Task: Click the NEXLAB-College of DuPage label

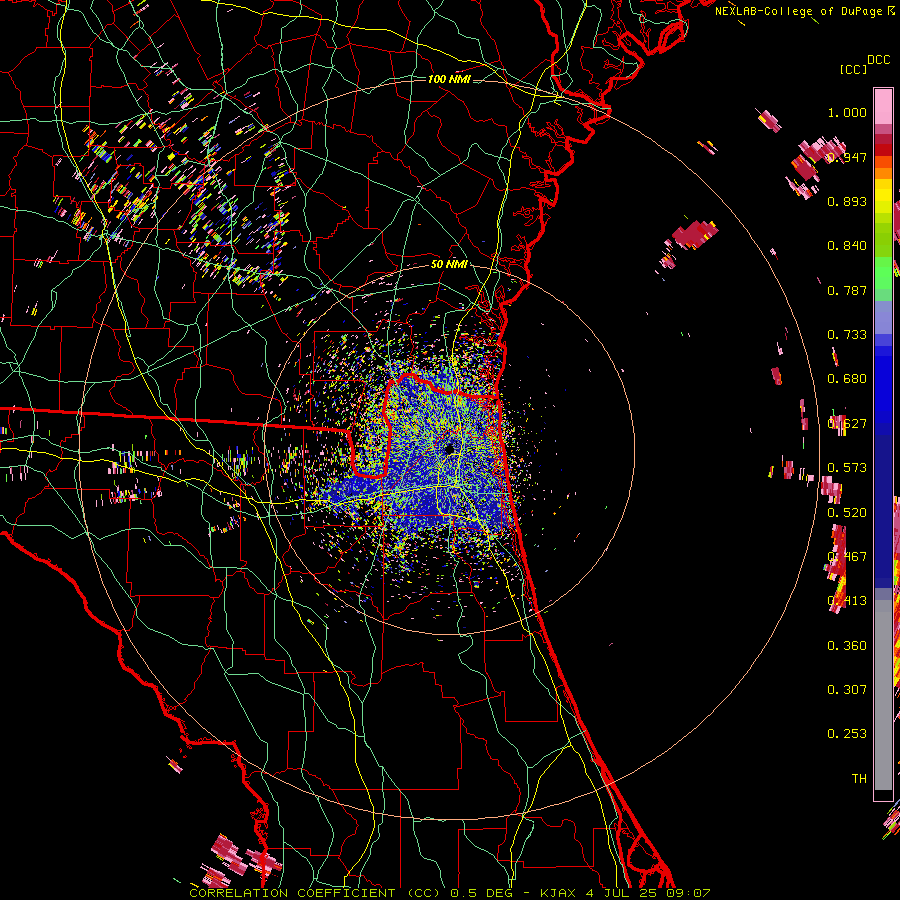Action: pos(799,11)
